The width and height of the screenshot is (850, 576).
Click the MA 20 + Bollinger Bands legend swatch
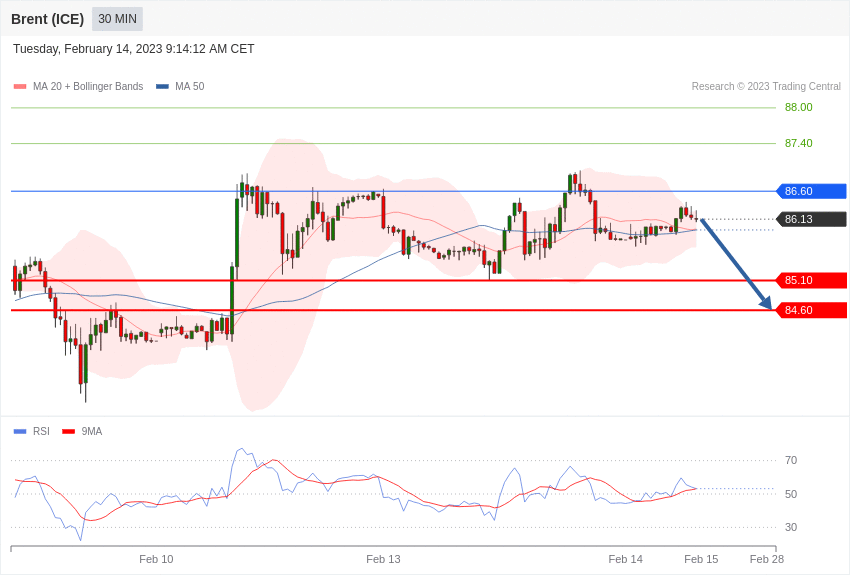20,87
